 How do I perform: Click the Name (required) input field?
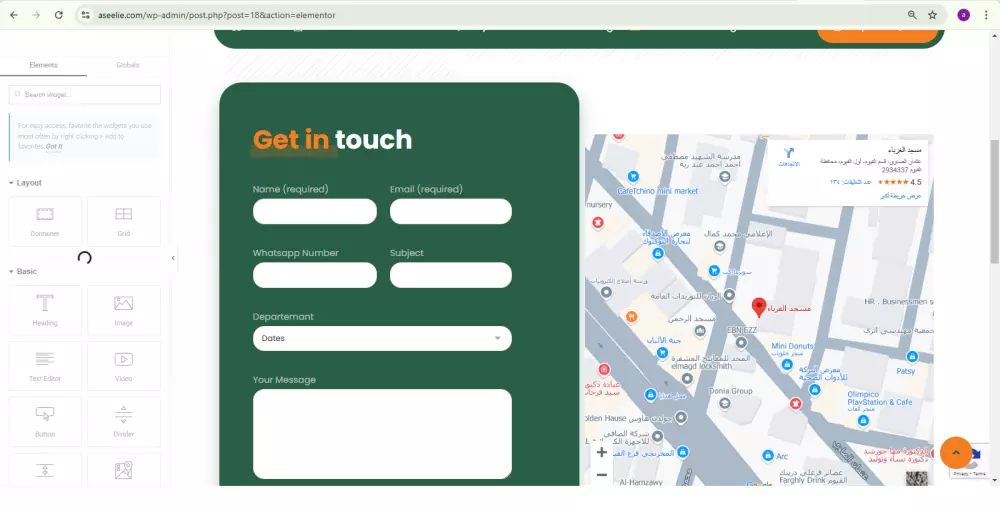click(314, 211)
